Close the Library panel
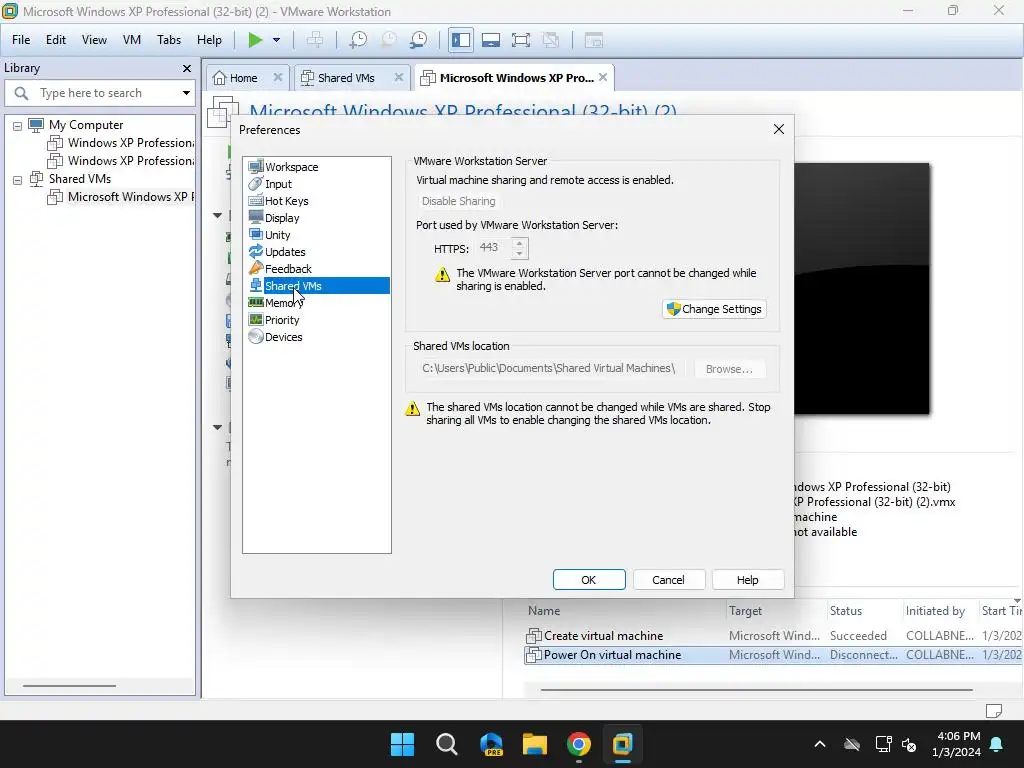The height and width of the screenshot is (768, 1024). [x=187, y=68]
